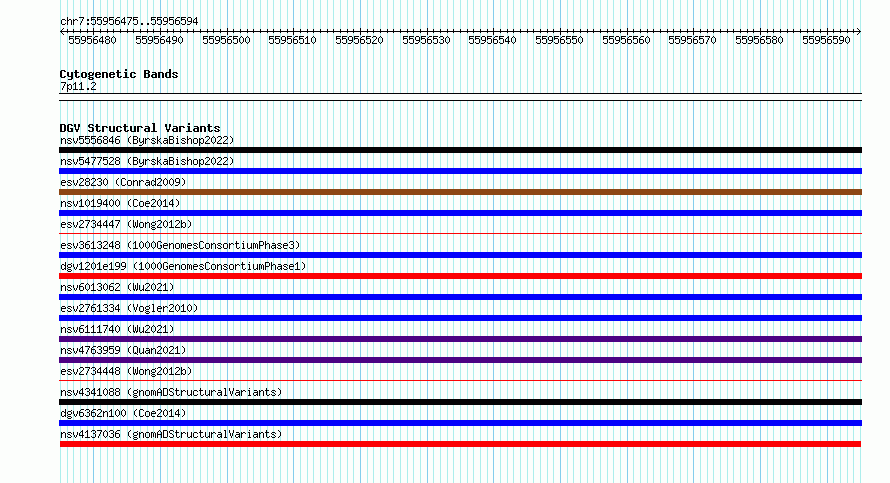Select the black bar under nsv4341088
890x483 pixels.
pyautogui.click(x=460, y=402)
